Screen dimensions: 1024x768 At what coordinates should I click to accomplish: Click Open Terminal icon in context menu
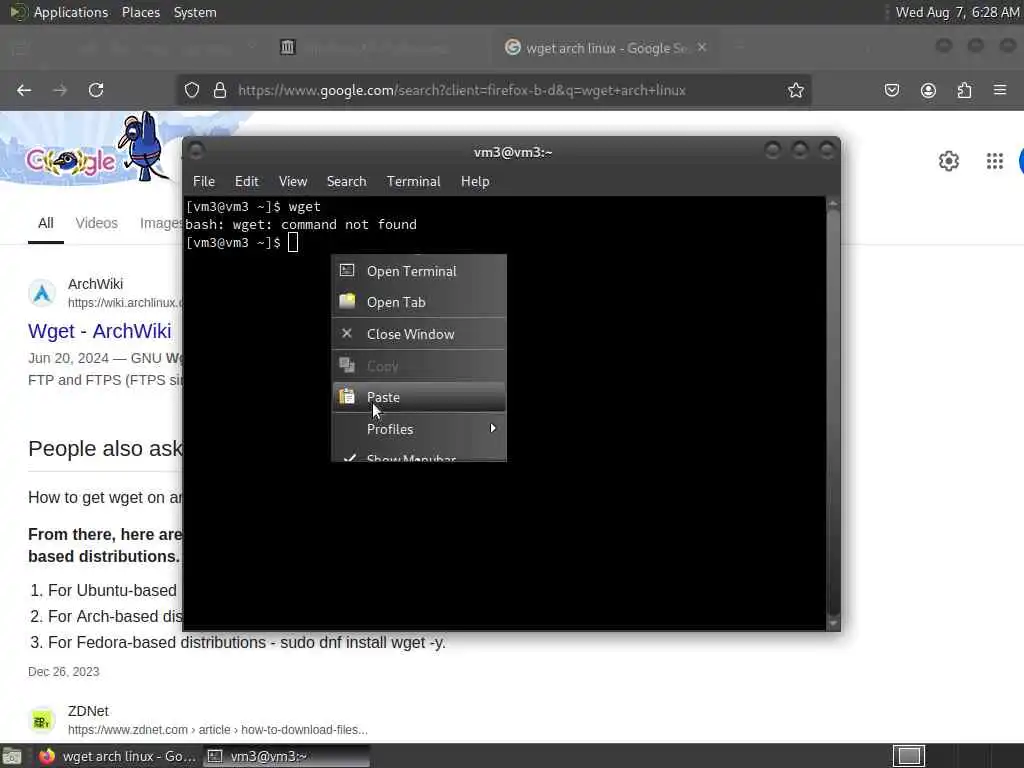pyautogui.click(x=347, y=270)
